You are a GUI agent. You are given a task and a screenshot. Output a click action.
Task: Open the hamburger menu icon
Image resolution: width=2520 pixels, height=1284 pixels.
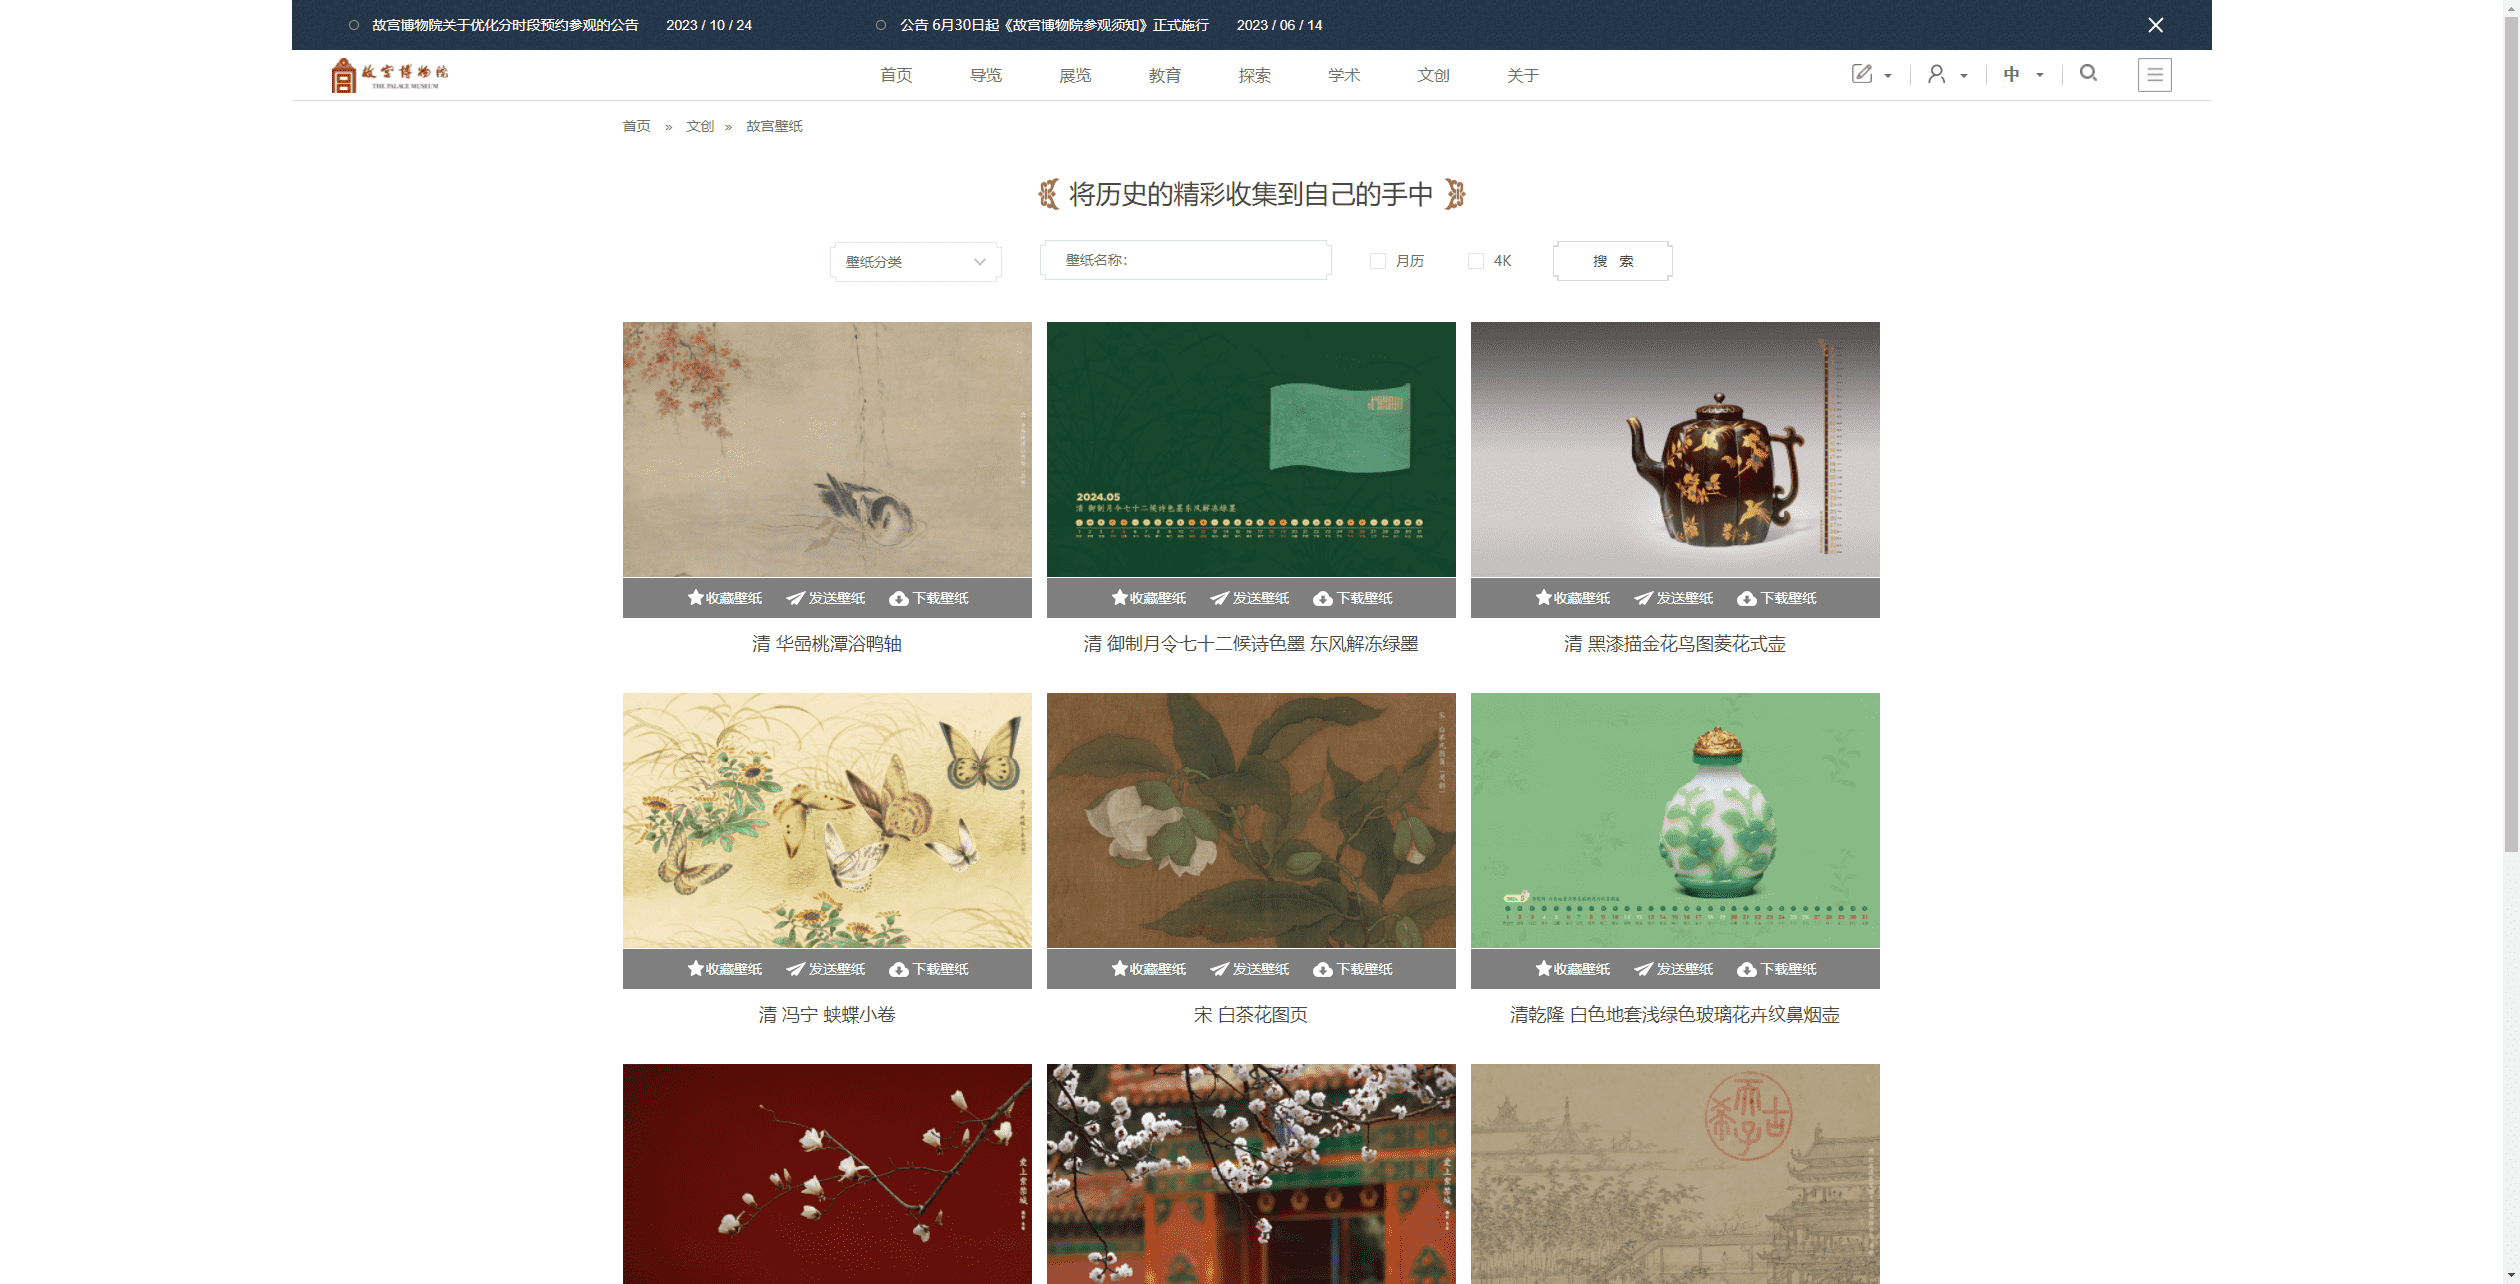tap(2155, 75)
